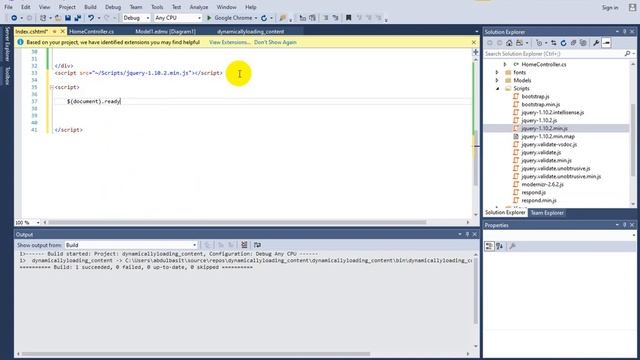Select bootstrap.js in Solution Explorer
Viewport: 640px width, 360px height.
(x=535, y=96)
